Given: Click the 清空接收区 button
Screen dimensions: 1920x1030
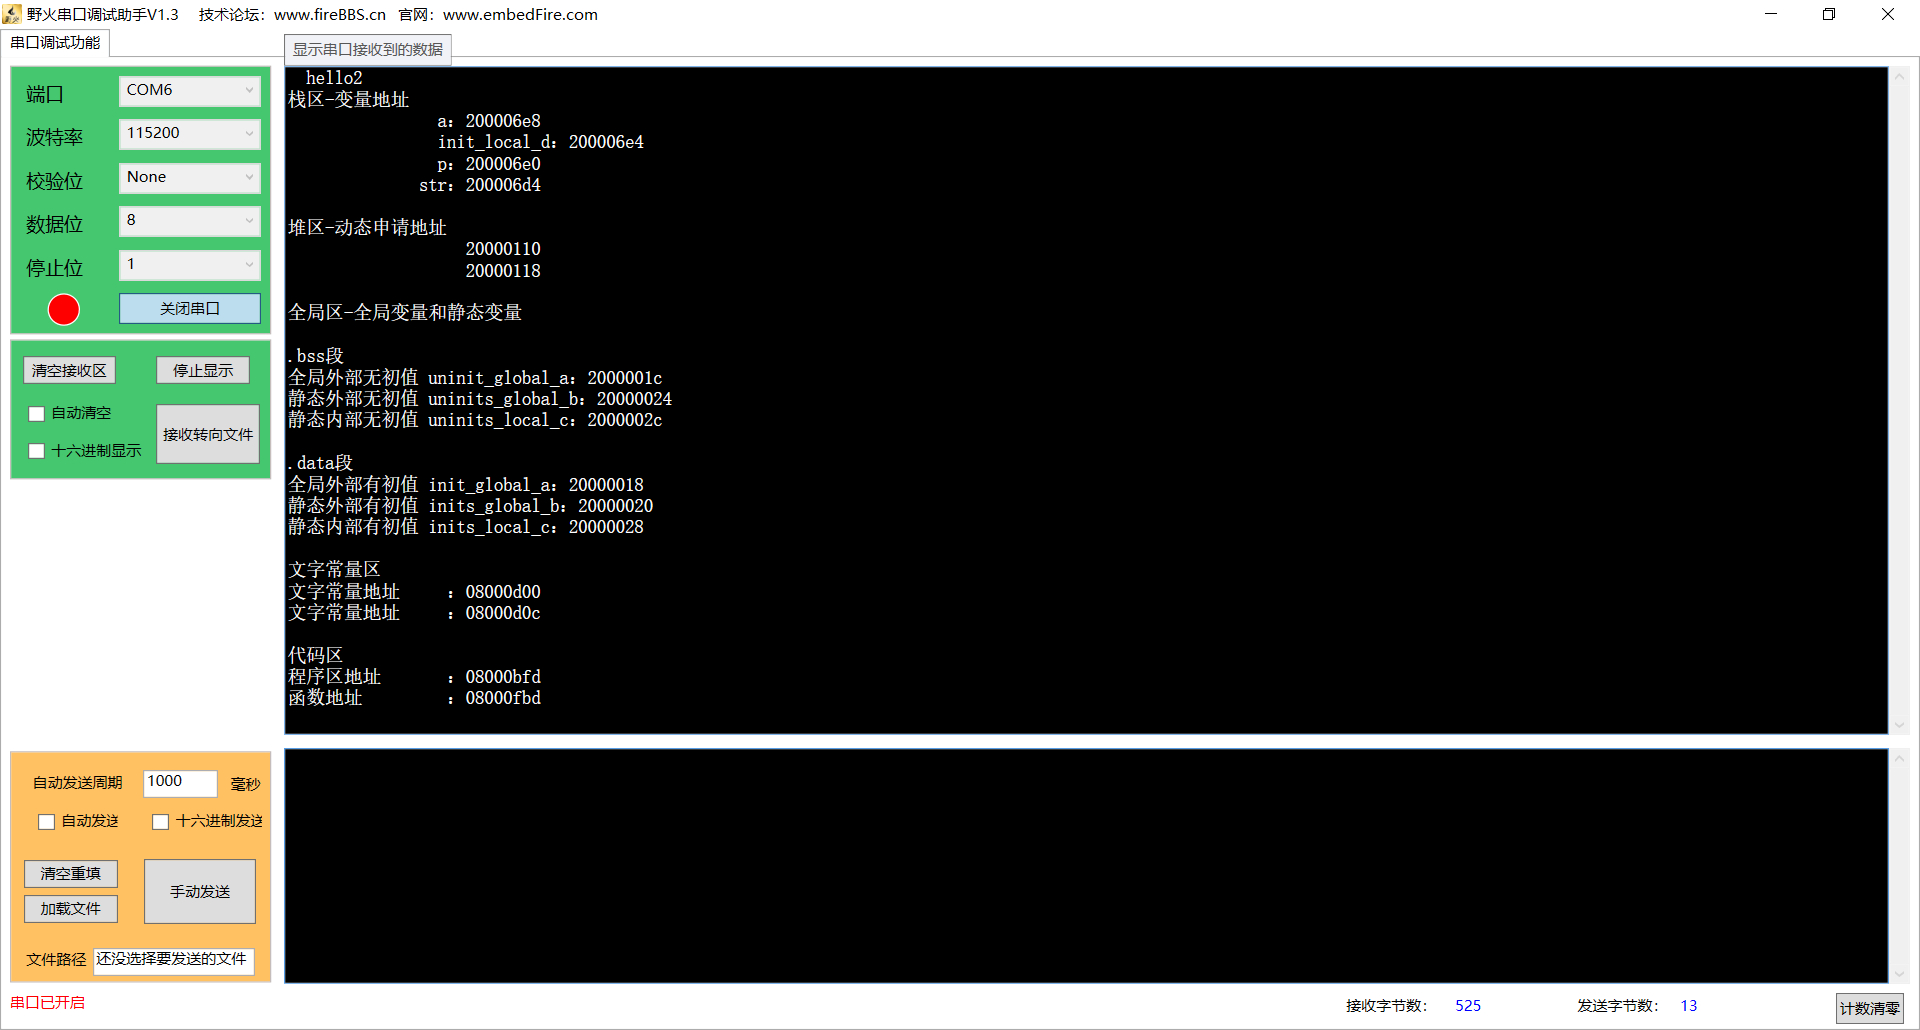Looking at the screenshot, I should click(x=69, y=370).
